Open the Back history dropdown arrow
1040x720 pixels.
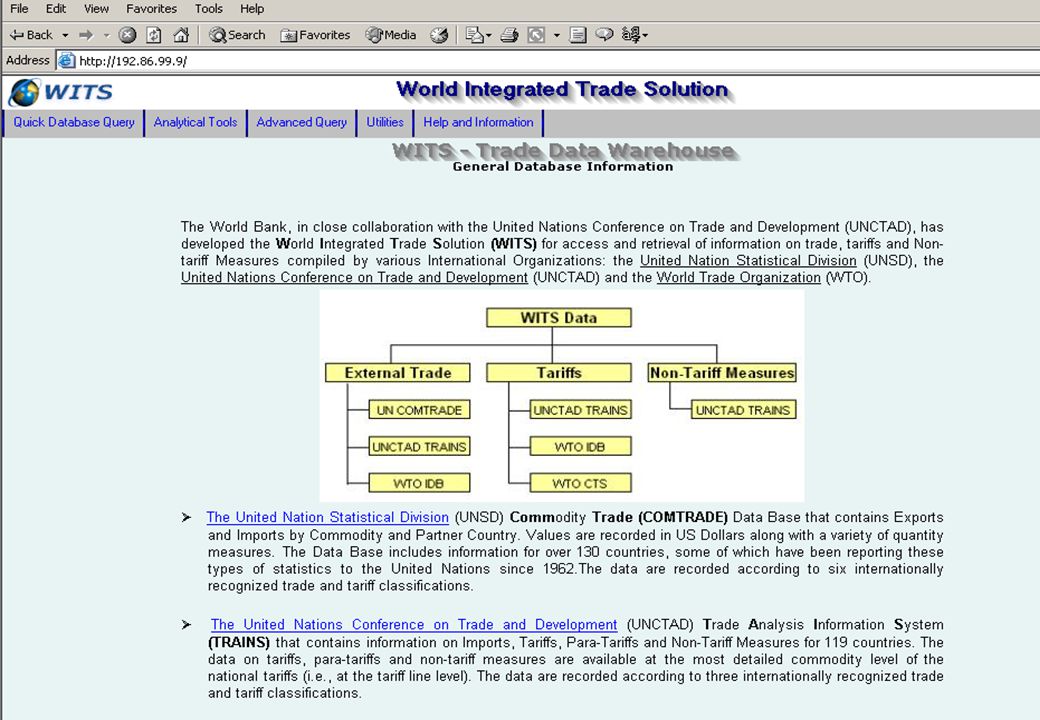pyautogui.click(x=65, y=35)
